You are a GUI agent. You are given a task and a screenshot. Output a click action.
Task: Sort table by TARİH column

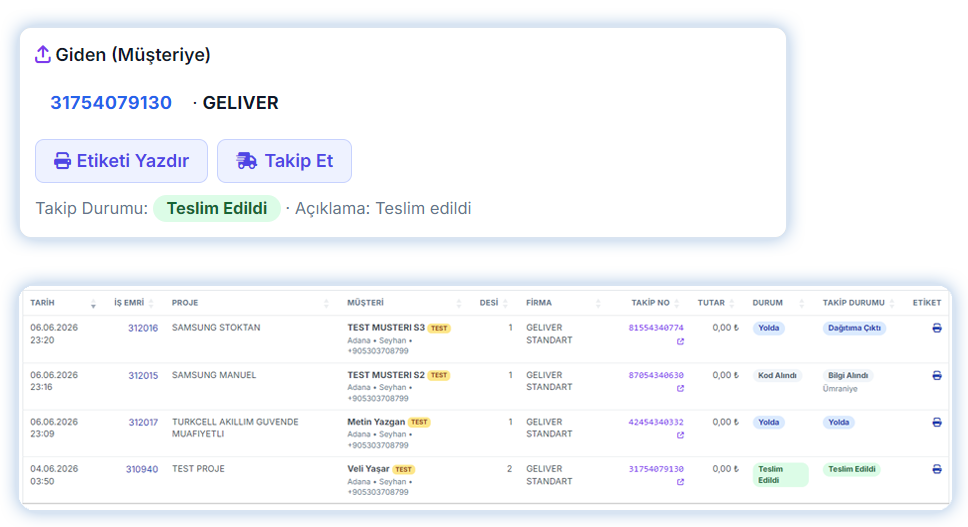click(93, 303)
